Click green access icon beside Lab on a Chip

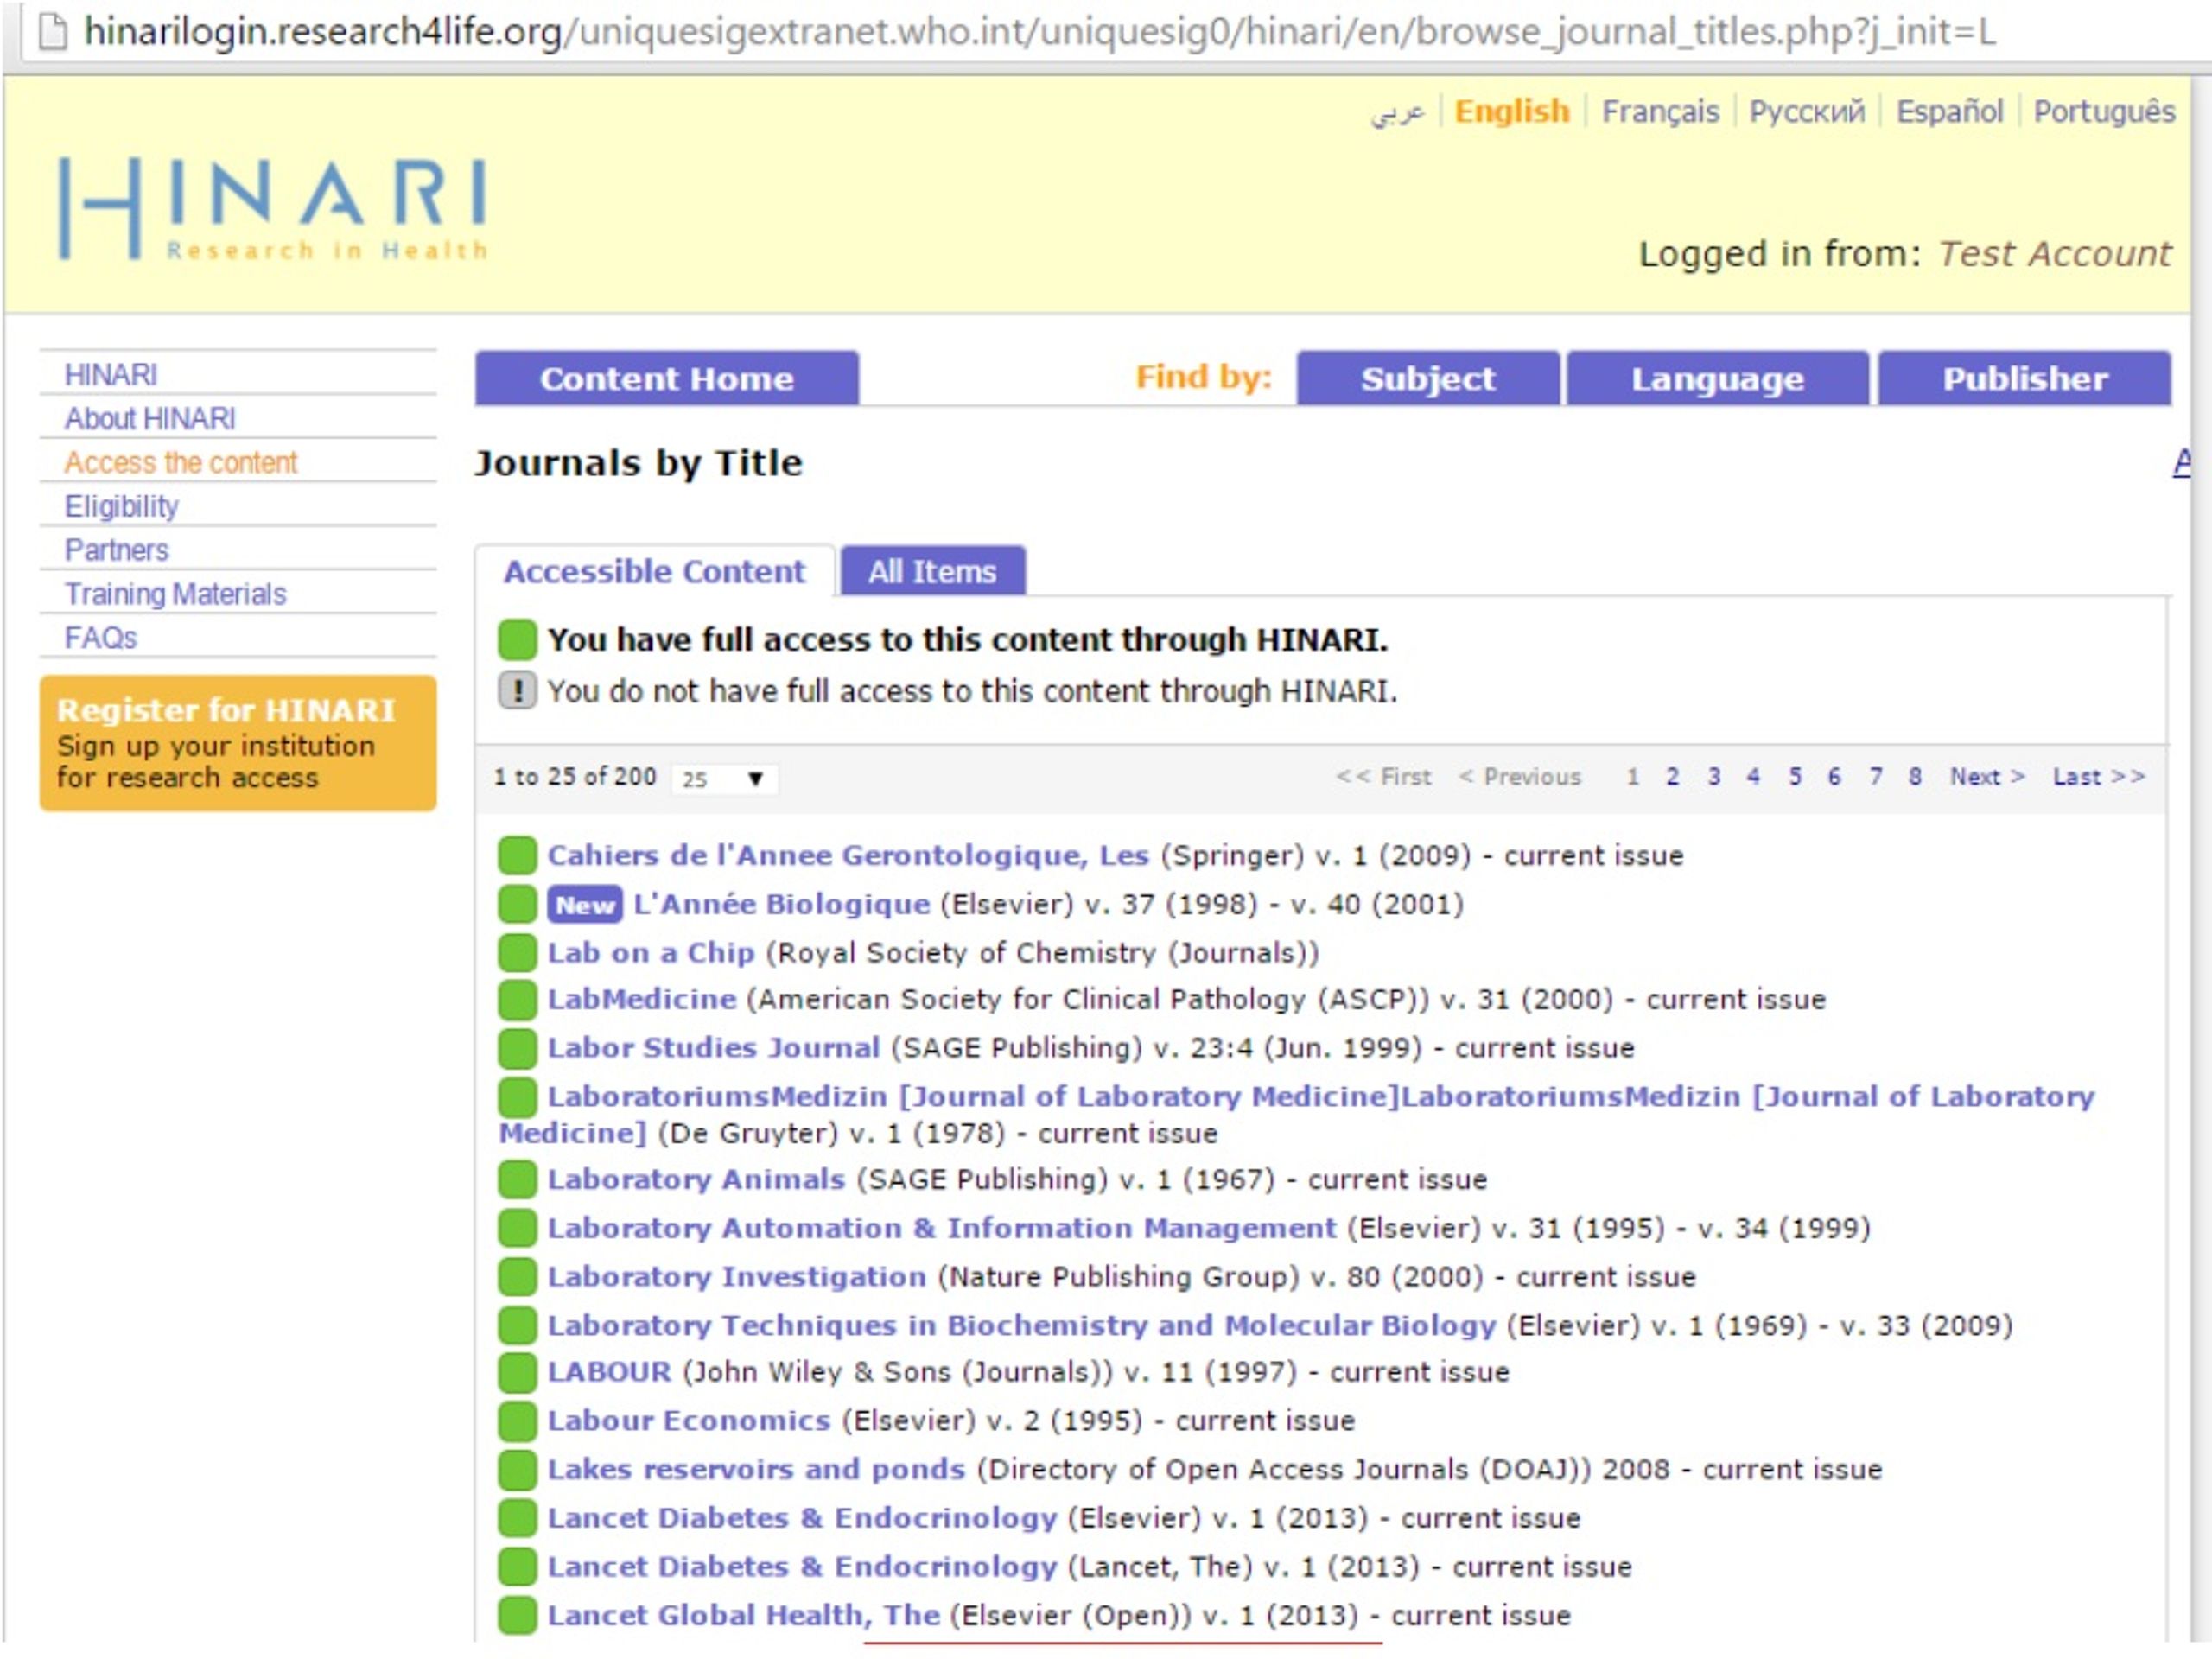click(x=518, y=953)
